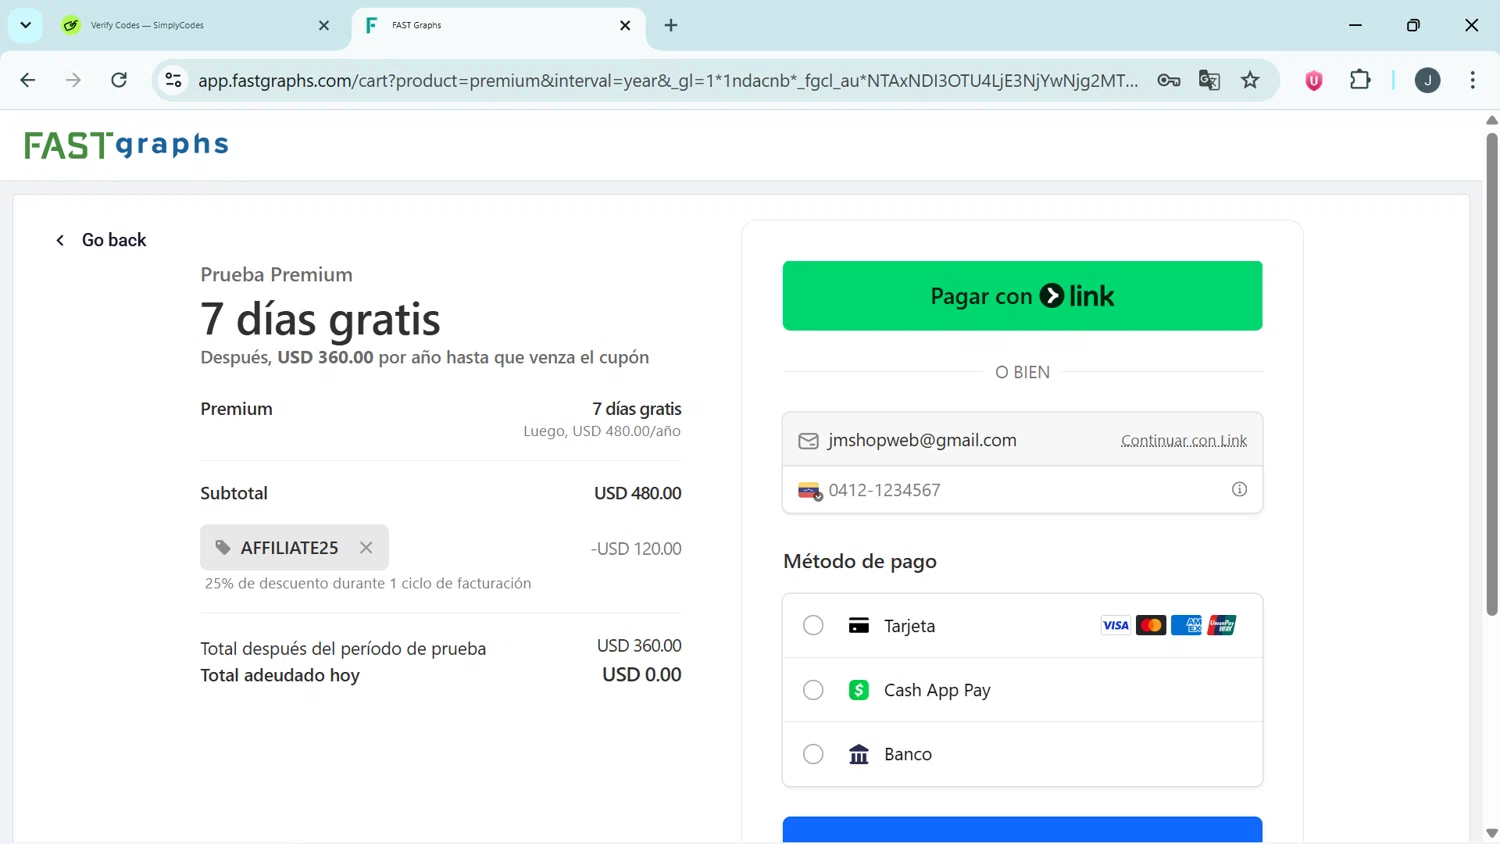Viewport: 1500px width, 844px height.
Task: Click Continuar con Link
Action: pos(1184,440)
